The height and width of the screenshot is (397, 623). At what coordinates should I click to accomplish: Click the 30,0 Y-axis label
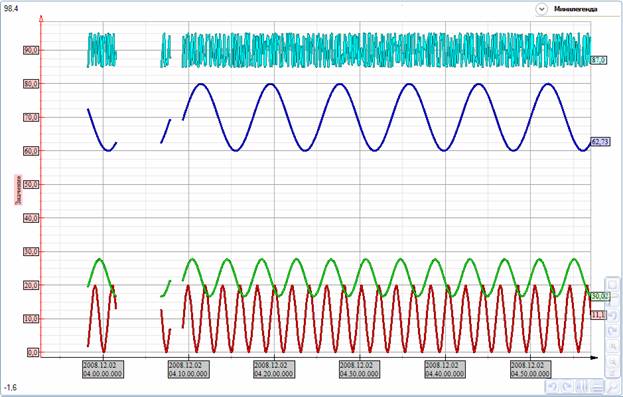click(31, 252)
